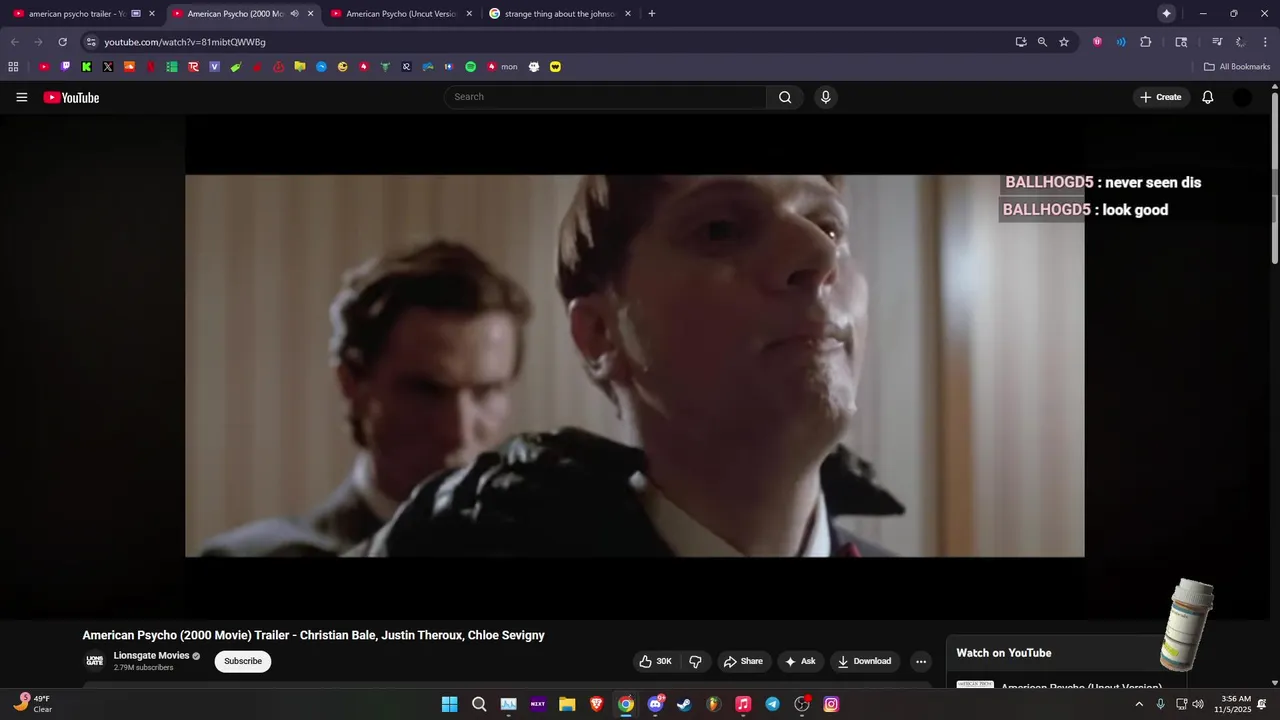Open the Create menu button
Screen dimensions: 1280x720
1160,97
